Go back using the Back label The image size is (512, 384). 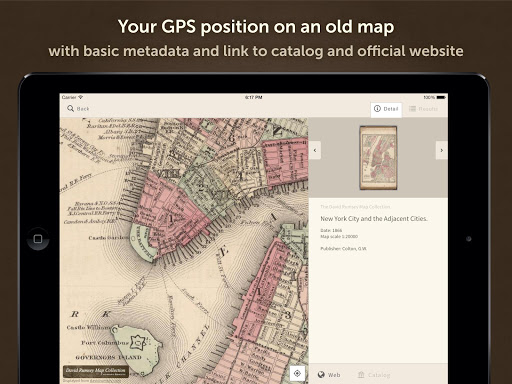83,109
